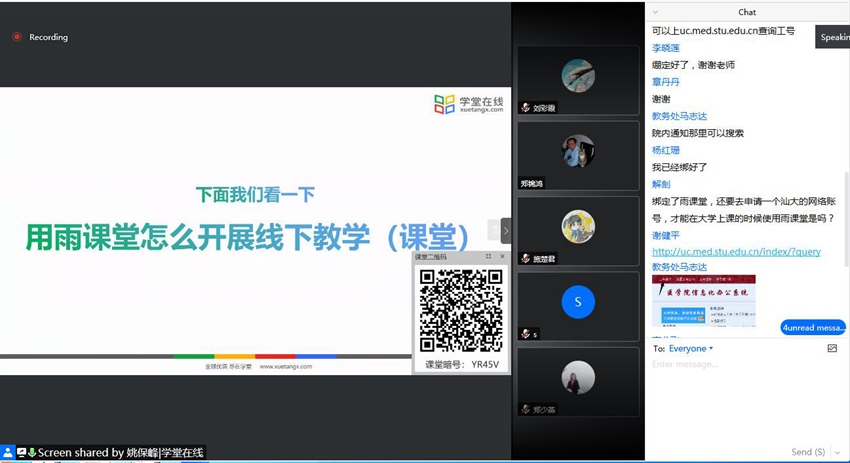Click the Chat panel title
This screenshot has height=463, width=850.
coord(747,12)
